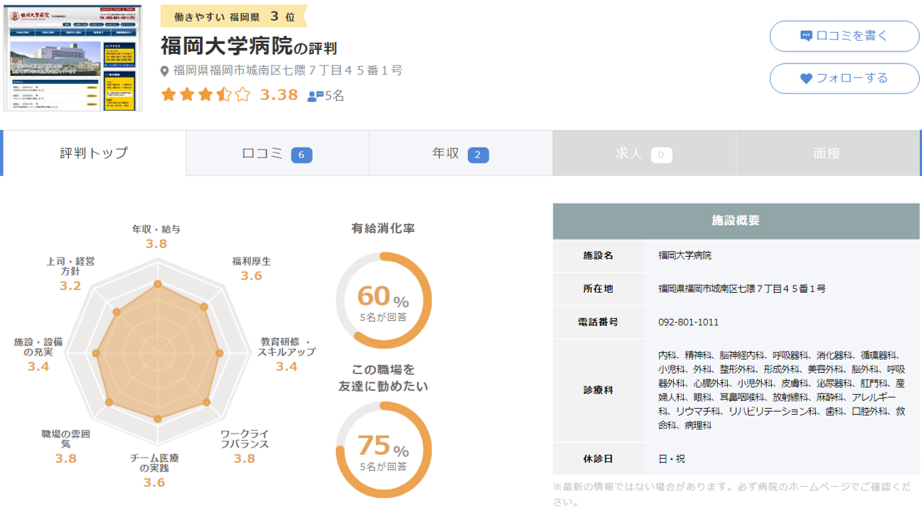Click the 年収・給与 3.8 radar label

point(156,236)
